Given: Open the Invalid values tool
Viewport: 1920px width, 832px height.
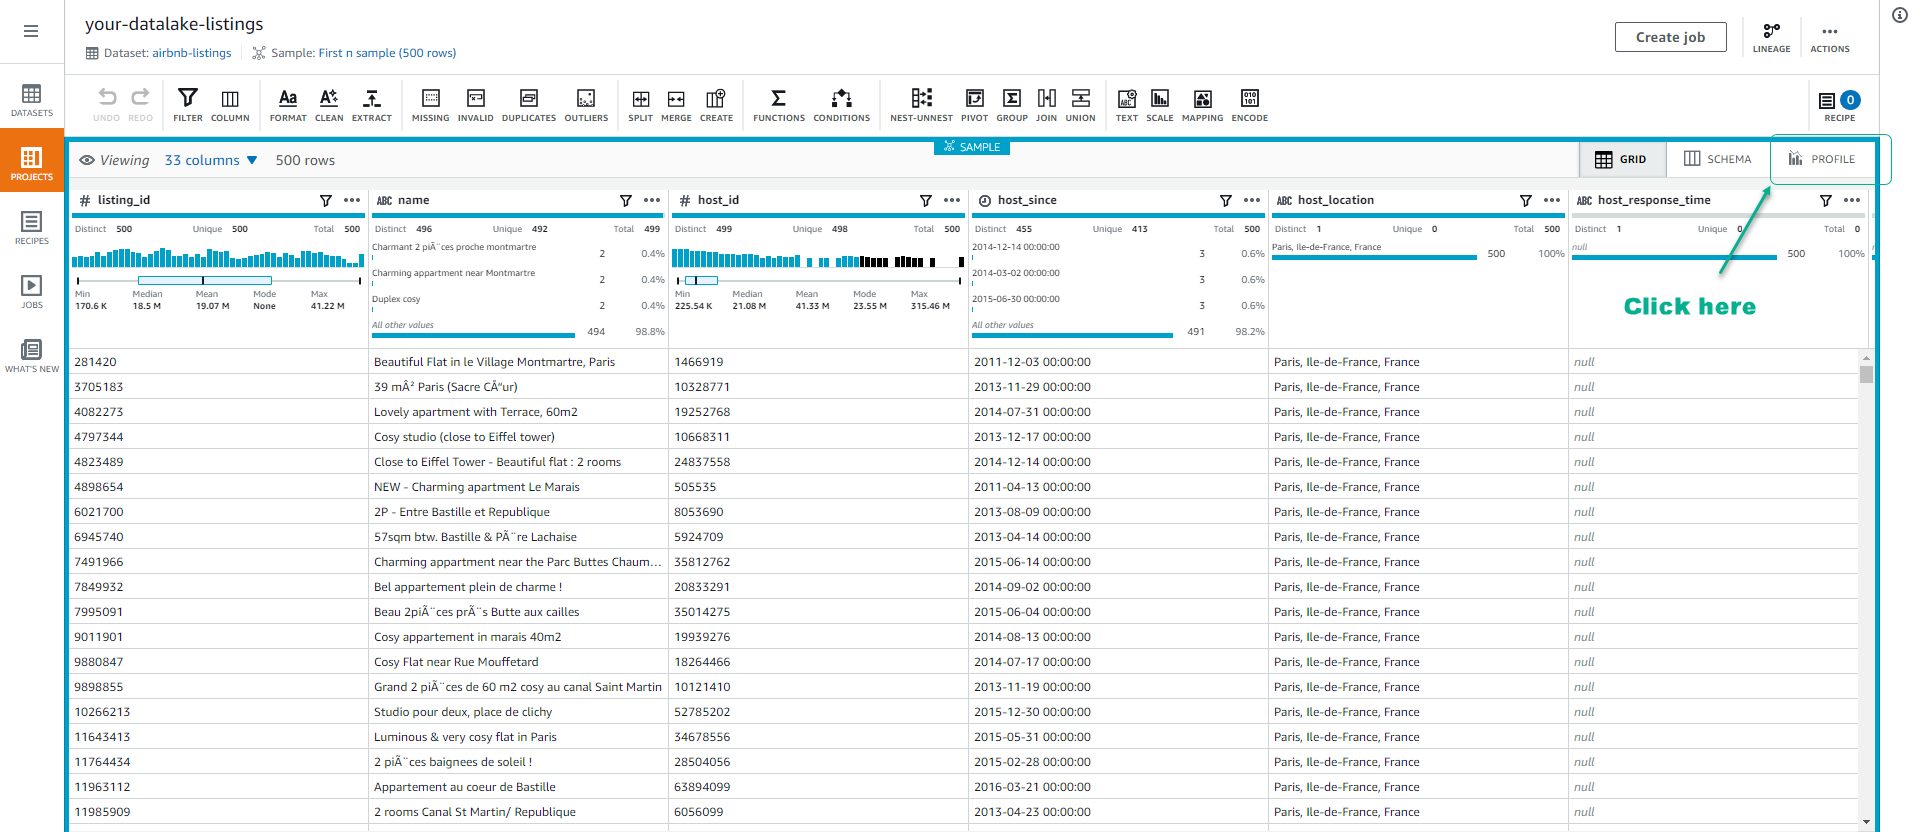Looking at the screenshot, I should pyautogui.click(x=476, y=104).
